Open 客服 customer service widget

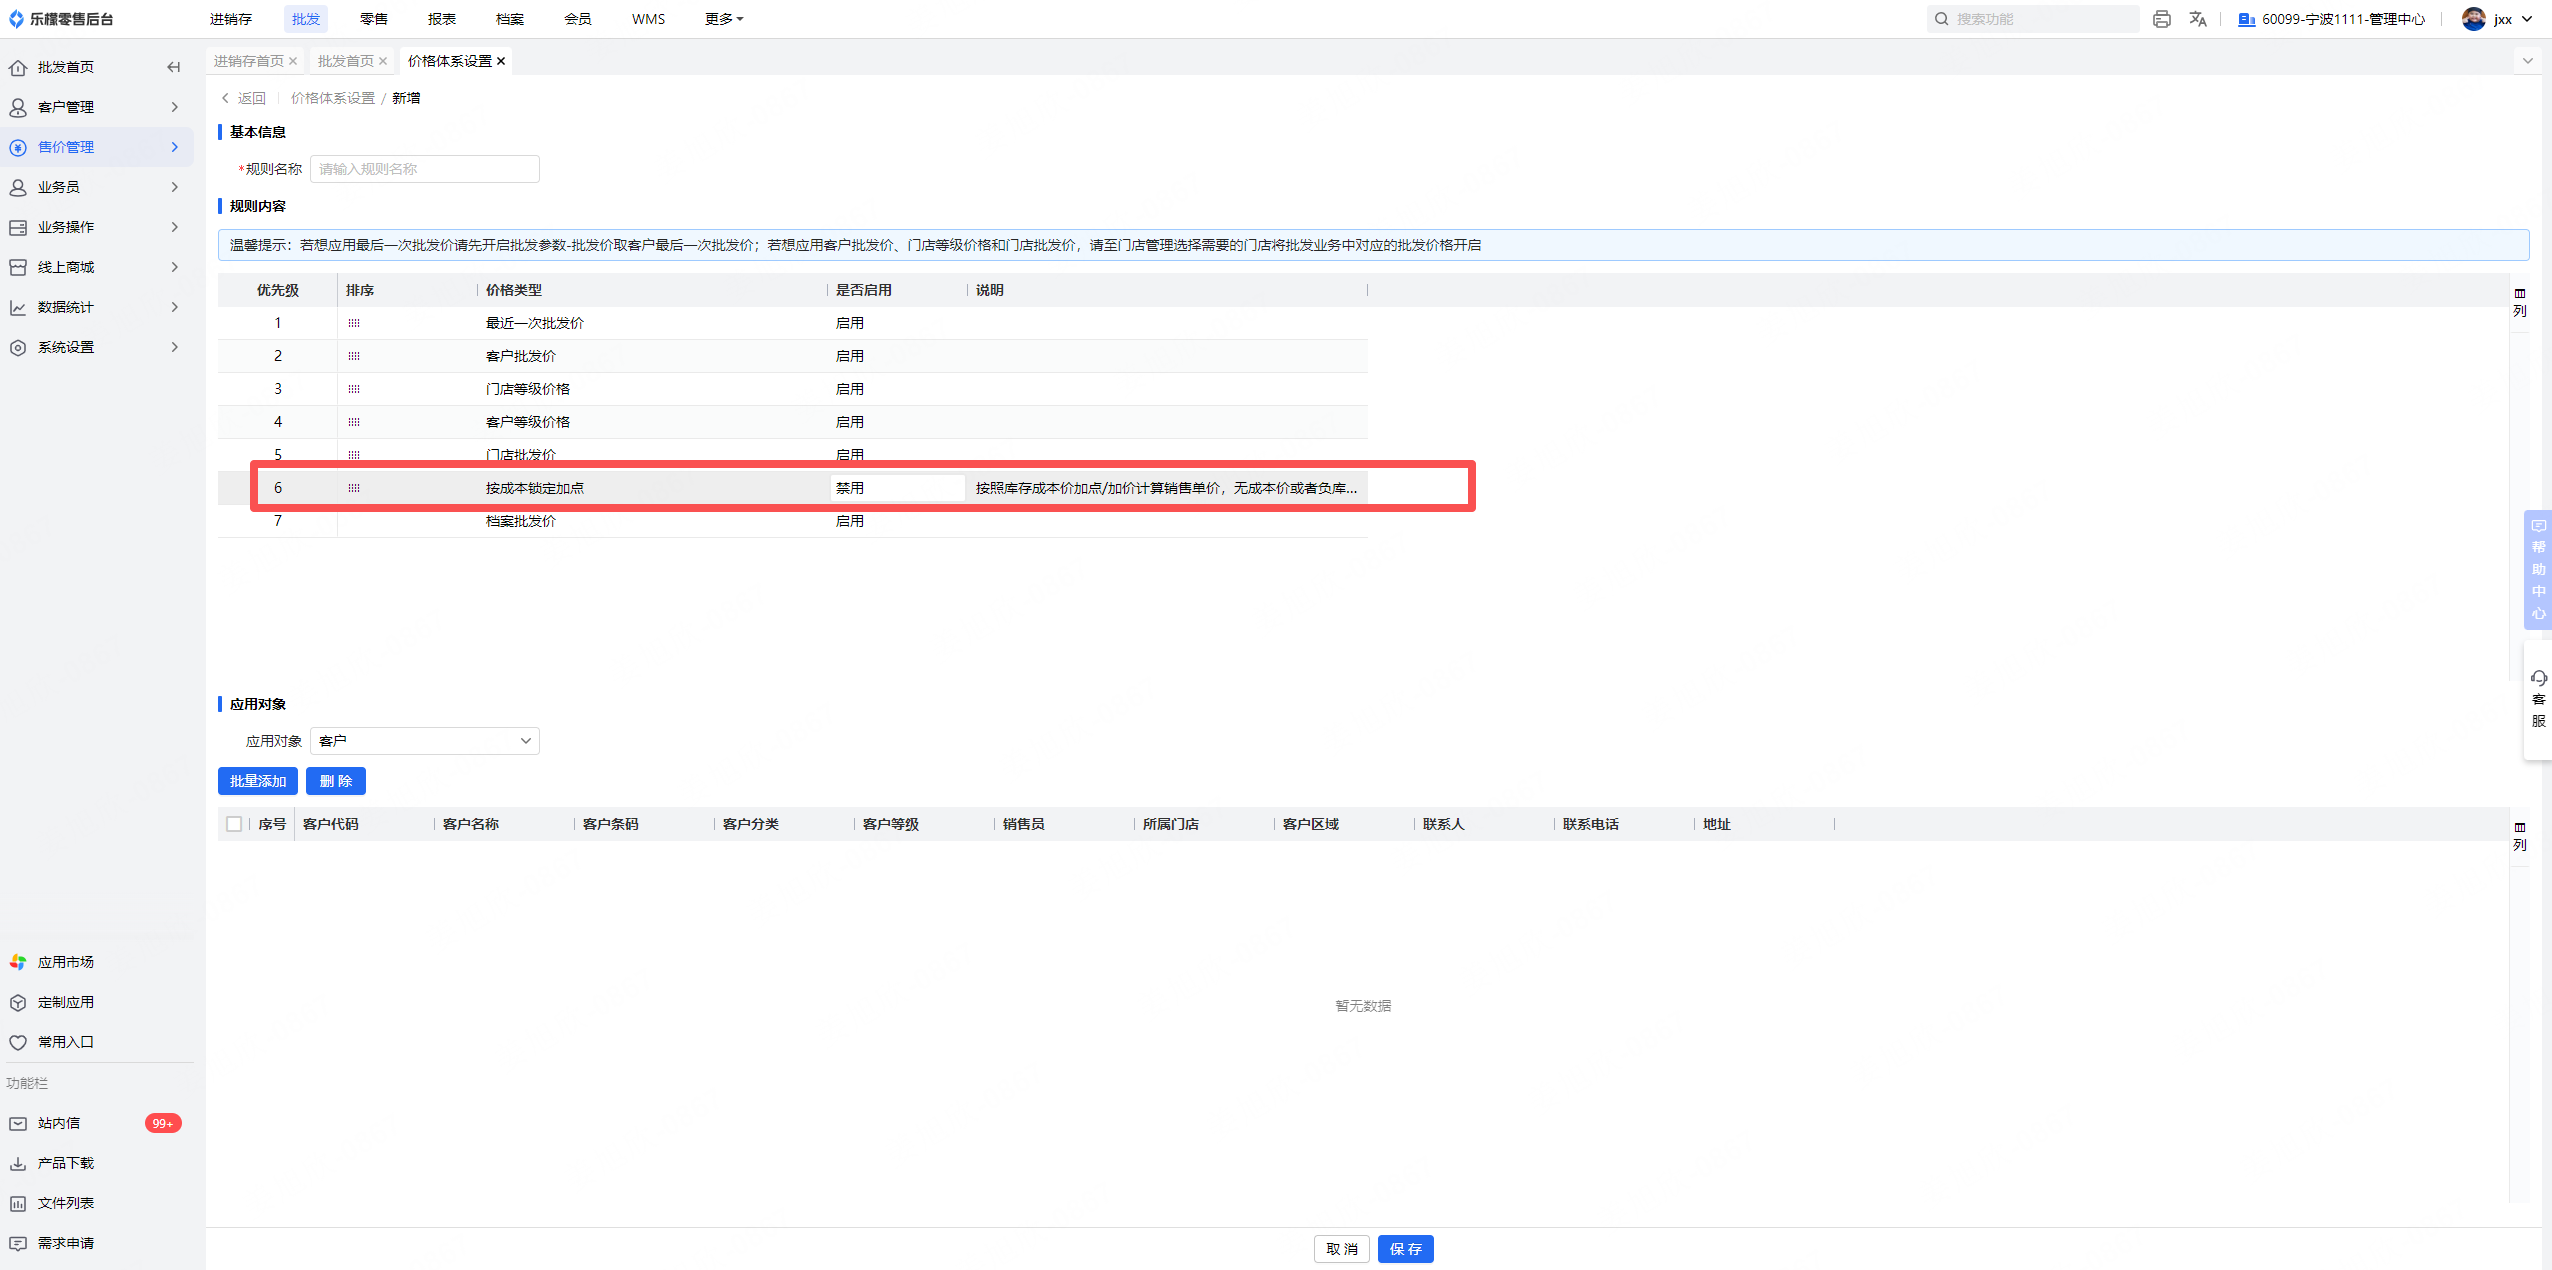point(2538,700)
